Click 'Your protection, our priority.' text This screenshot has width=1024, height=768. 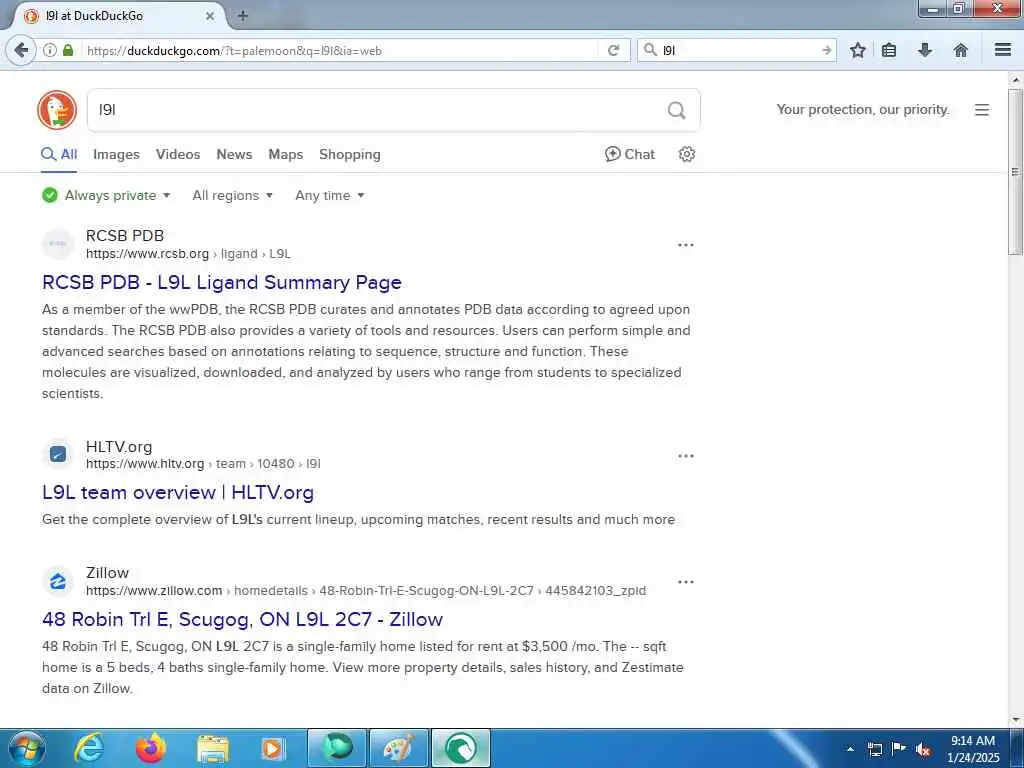(x=863, y=110)
